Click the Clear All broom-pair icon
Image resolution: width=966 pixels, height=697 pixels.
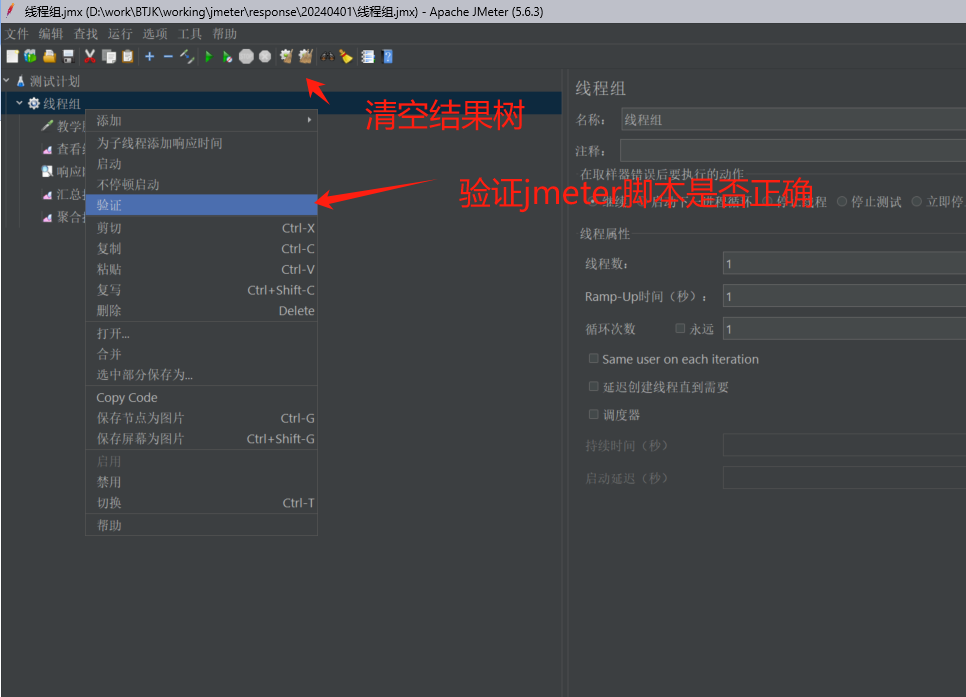(305, 57)
